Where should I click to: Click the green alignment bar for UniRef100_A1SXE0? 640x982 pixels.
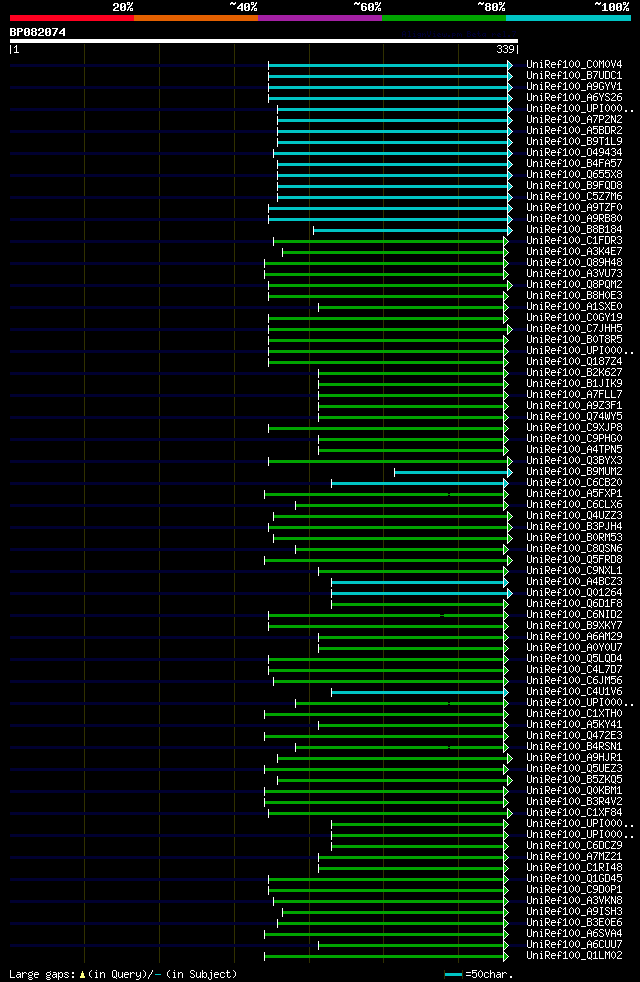point(413,308)
